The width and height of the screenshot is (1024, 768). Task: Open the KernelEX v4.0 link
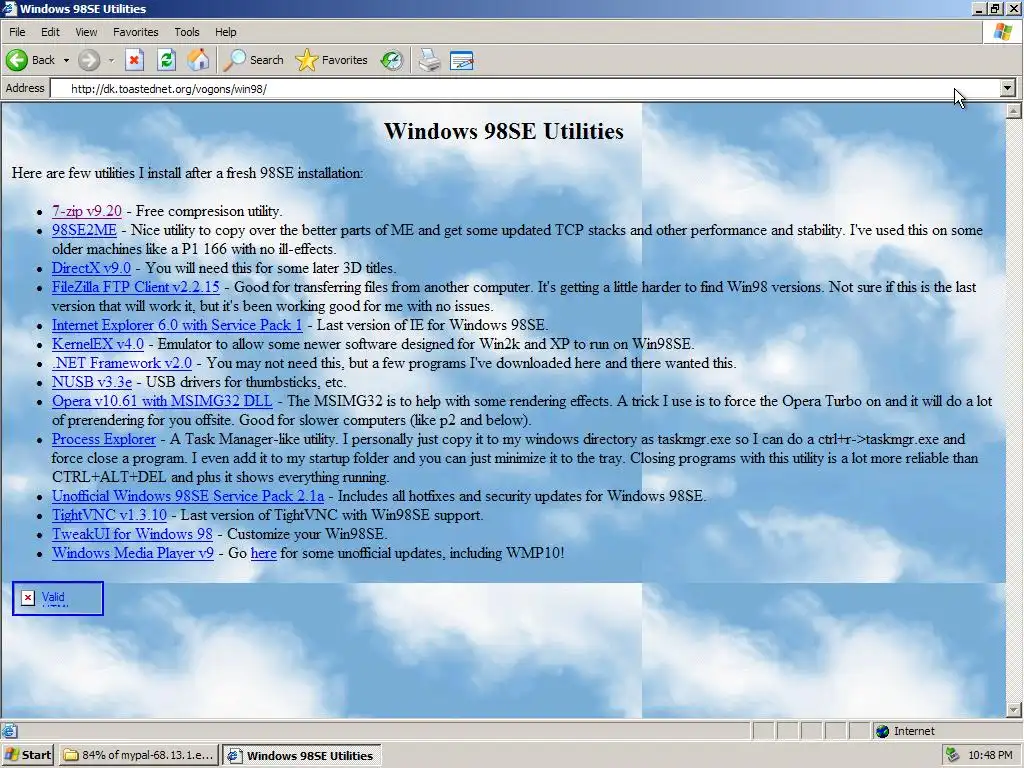[x=98, y=344]
